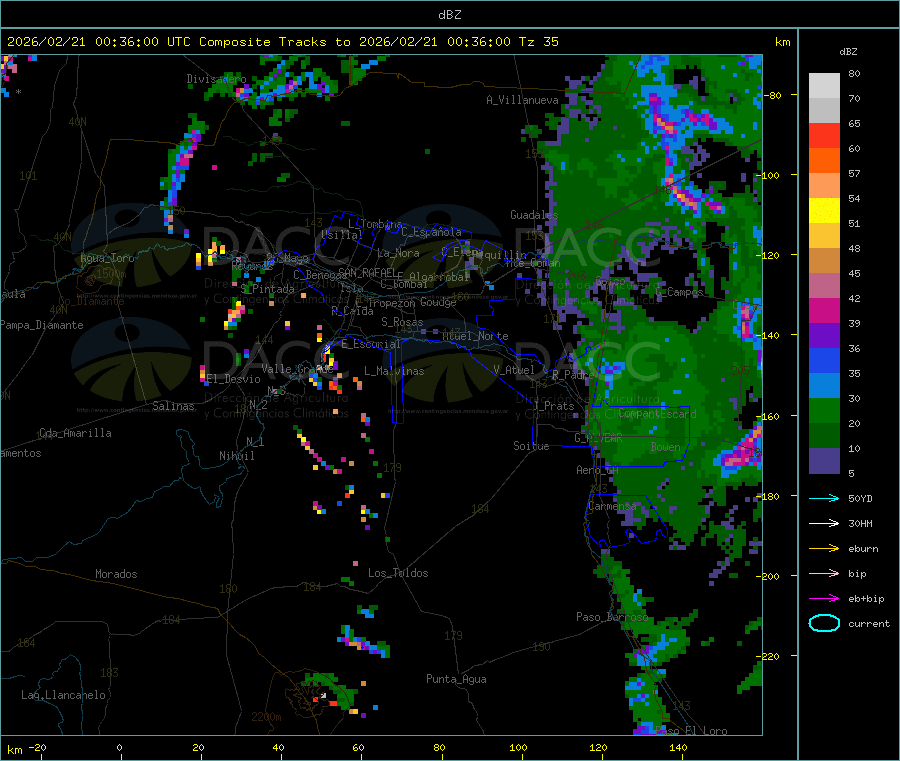The height and width of the screenshot is (761, 900).
Task: Click the 'La_Nora' map label
Action: (x=398, y=253)
